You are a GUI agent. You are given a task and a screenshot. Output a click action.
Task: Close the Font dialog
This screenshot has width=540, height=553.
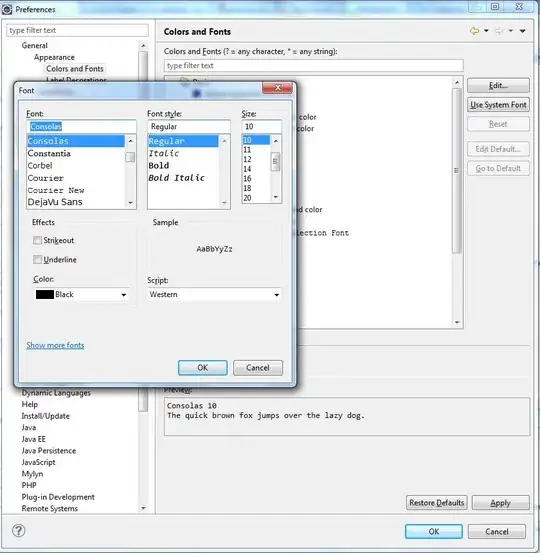[278, 88]
